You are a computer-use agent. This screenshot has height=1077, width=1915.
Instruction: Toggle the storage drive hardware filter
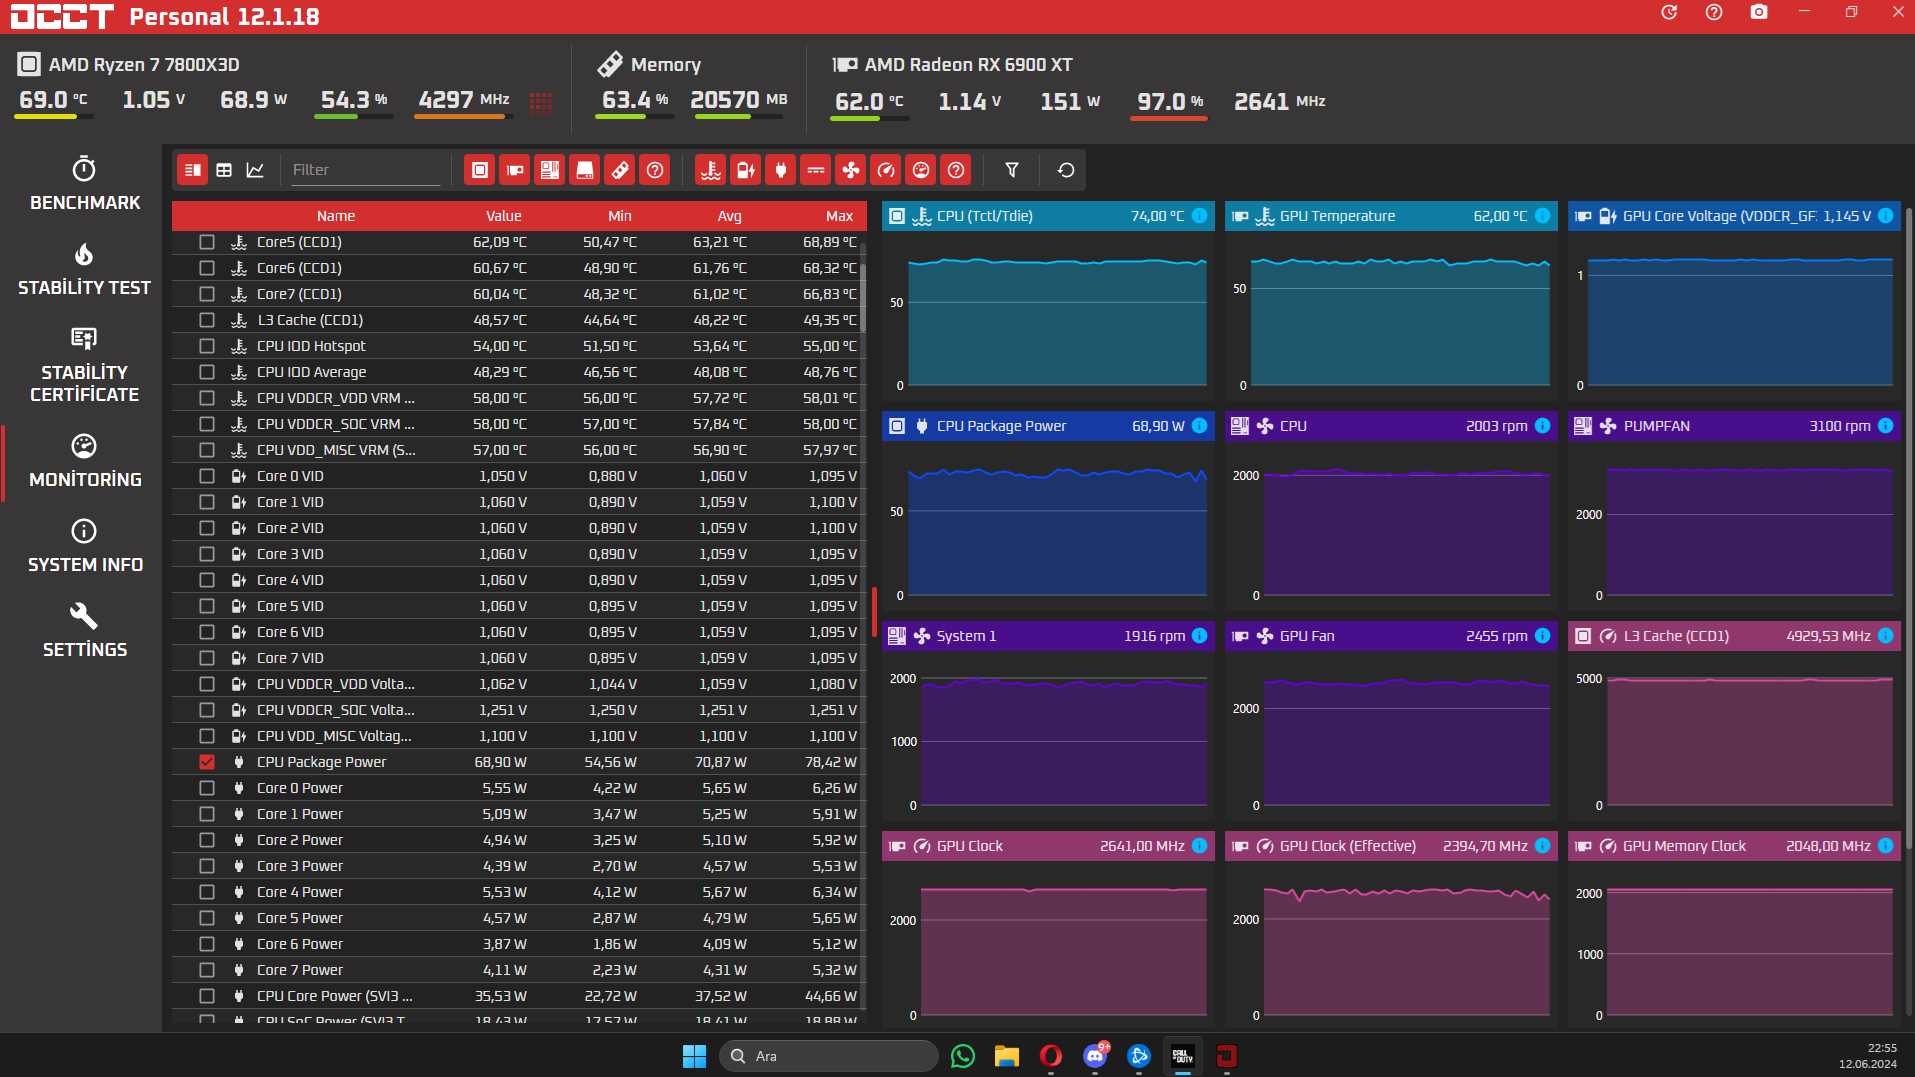click(x=585, y=170)
